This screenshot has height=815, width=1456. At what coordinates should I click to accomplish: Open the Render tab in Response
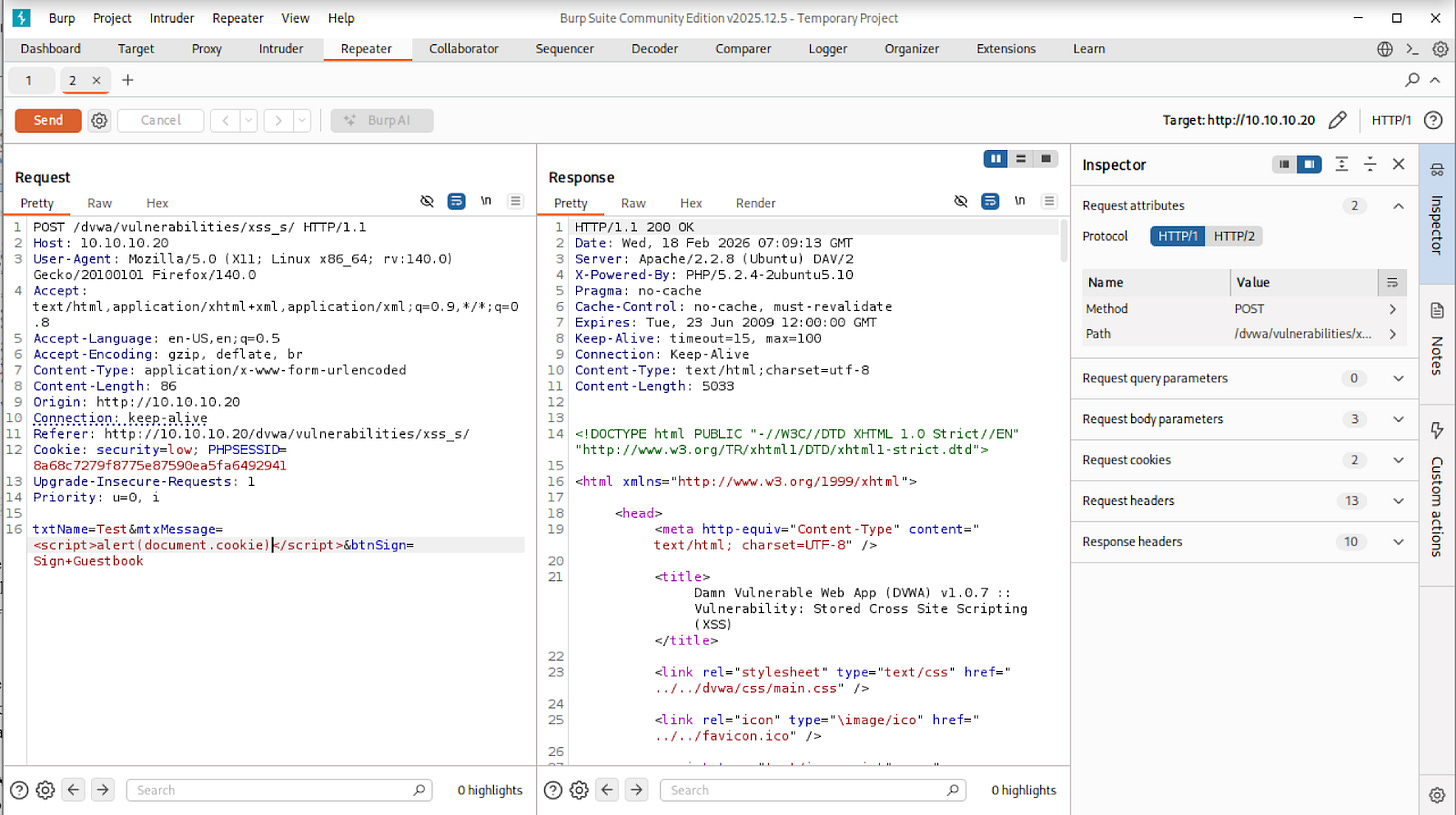click(x=755, y=203)
